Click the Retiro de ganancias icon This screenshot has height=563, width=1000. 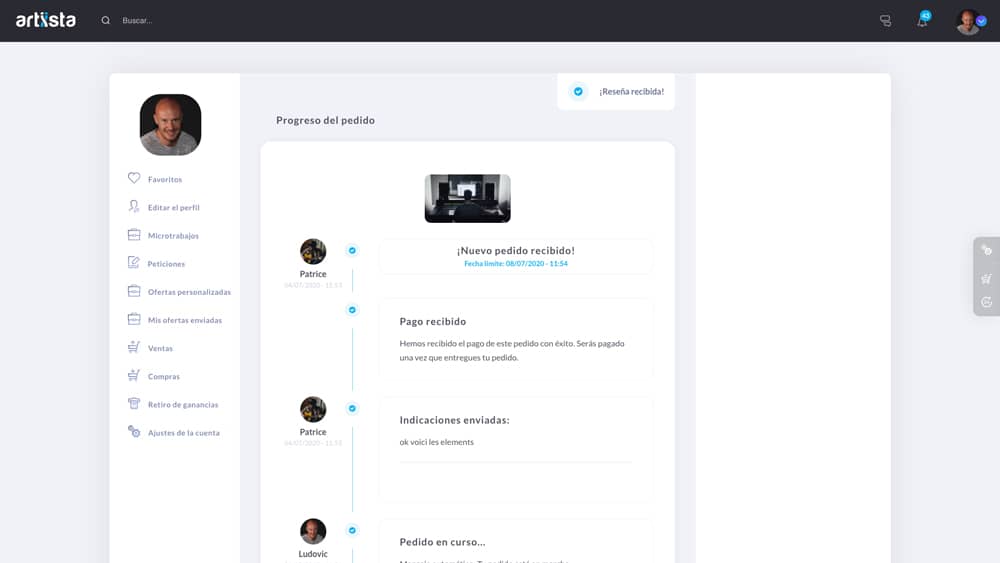pos(134,404)
